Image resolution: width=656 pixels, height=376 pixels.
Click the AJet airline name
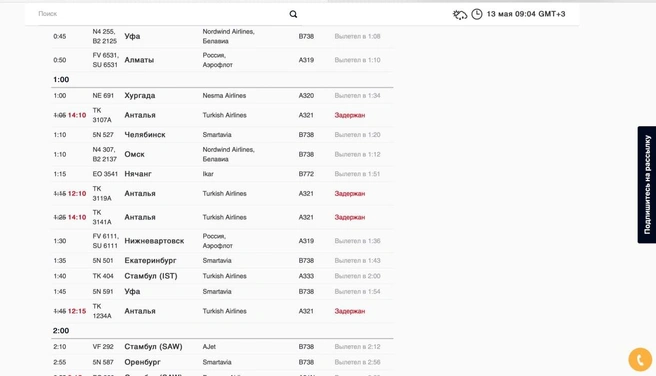[x=209, y=347]
